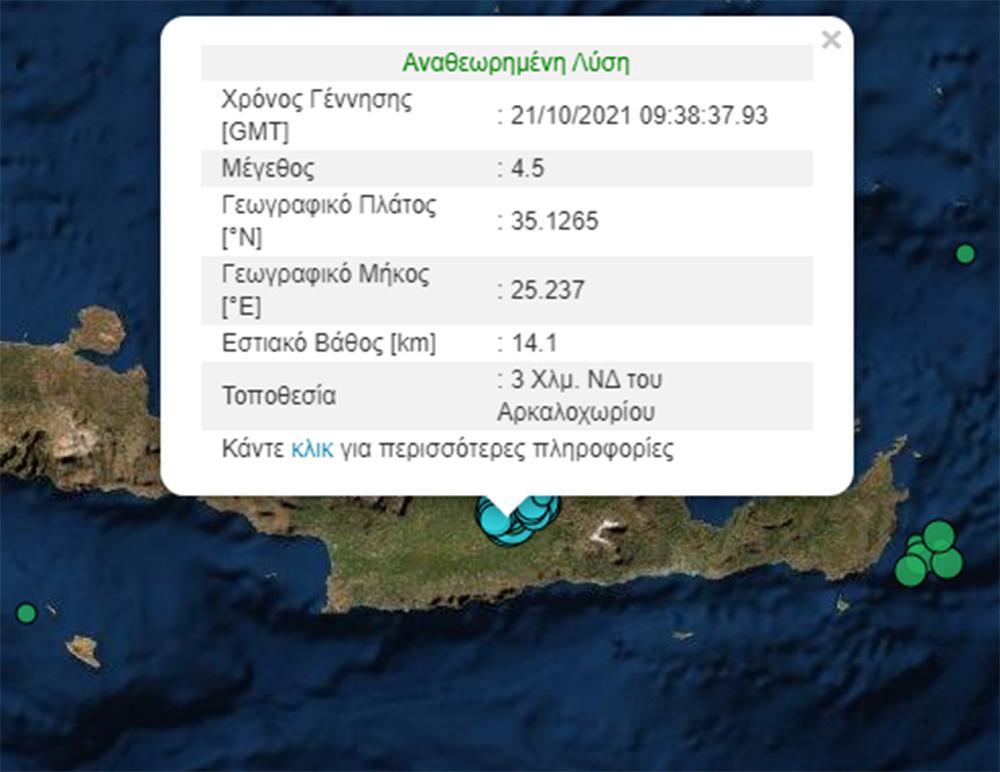Click the topmost green circle in the eastern cluster

coord(939,536)
